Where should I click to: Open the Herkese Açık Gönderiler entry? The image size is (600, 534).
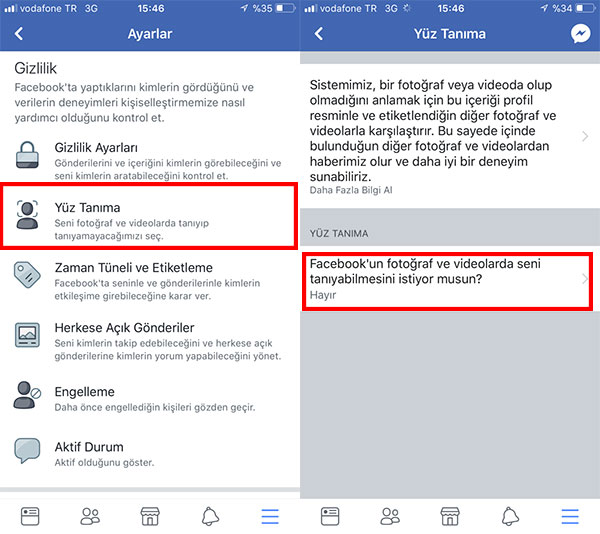tap(150, 341)
